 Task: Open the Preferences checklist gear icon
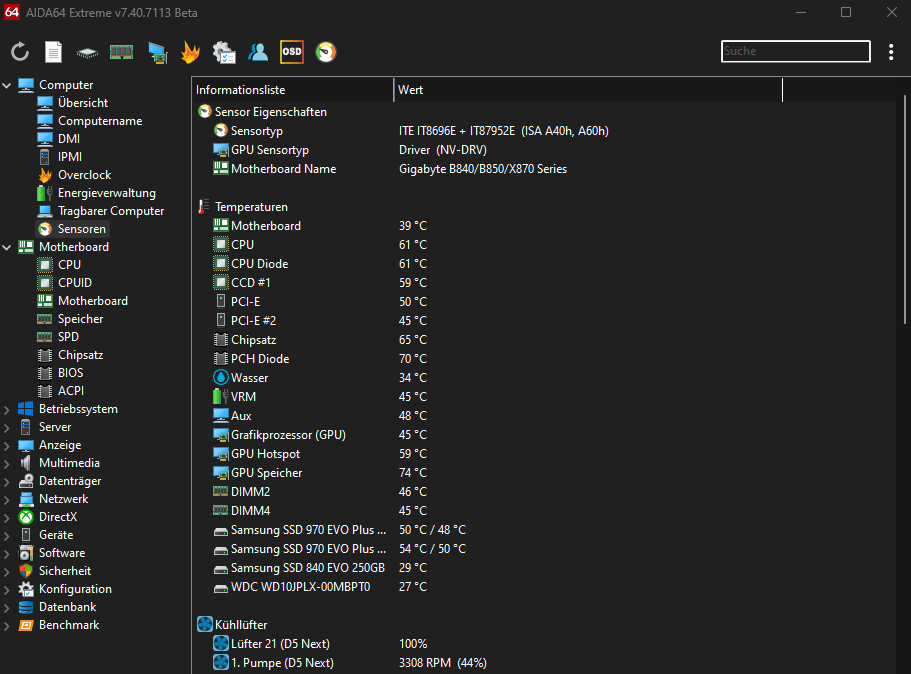pyautogui.click(x=224, y=52)
